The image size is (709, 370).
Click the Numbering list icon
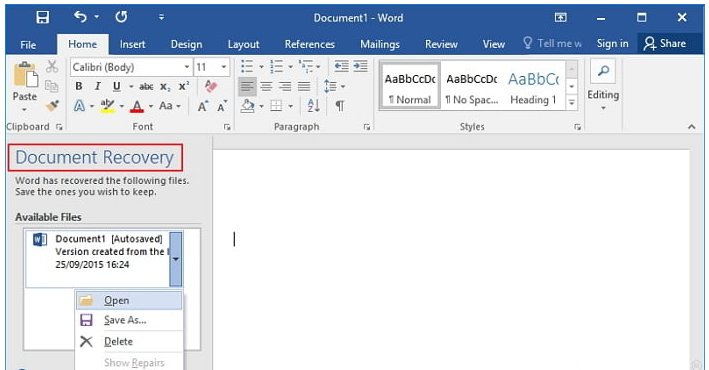(x=276, y=66)
